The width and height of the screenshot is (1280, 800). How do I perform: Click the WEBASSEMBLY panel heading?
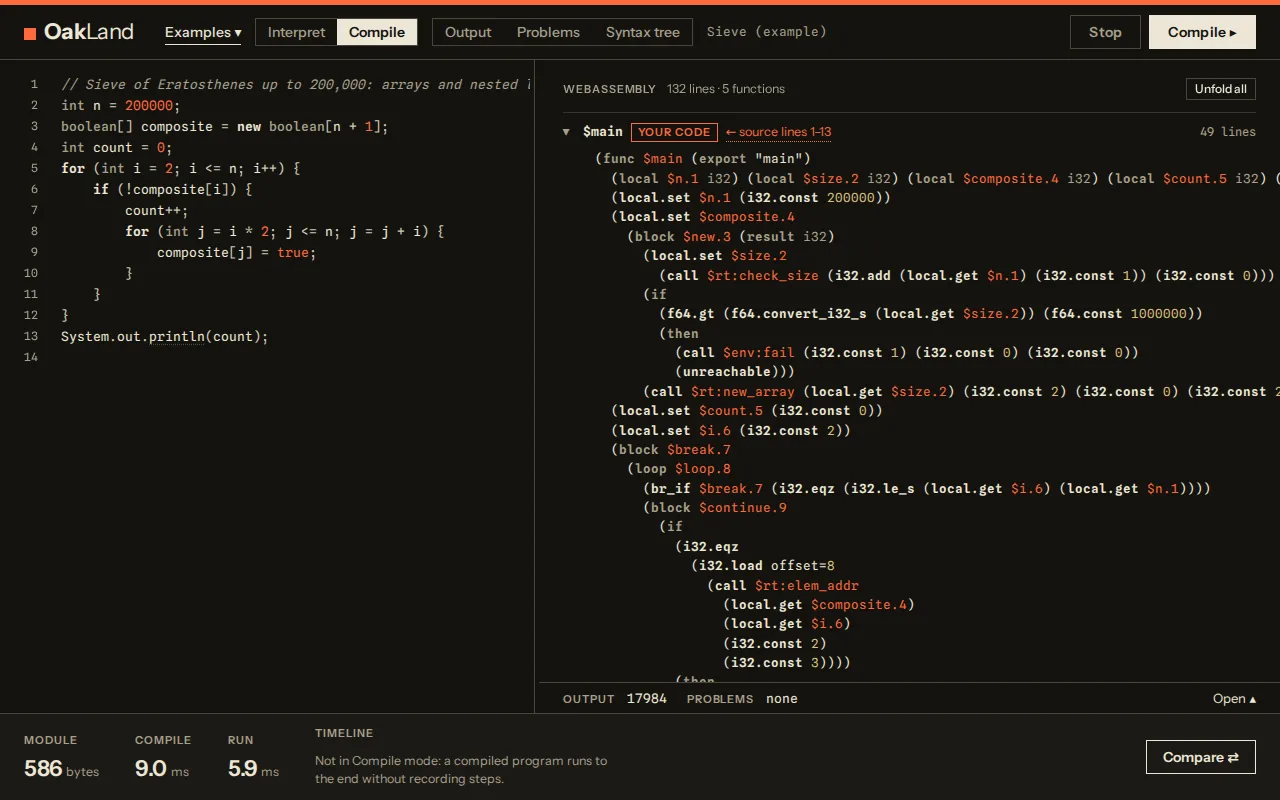click(x=609, y=89)
